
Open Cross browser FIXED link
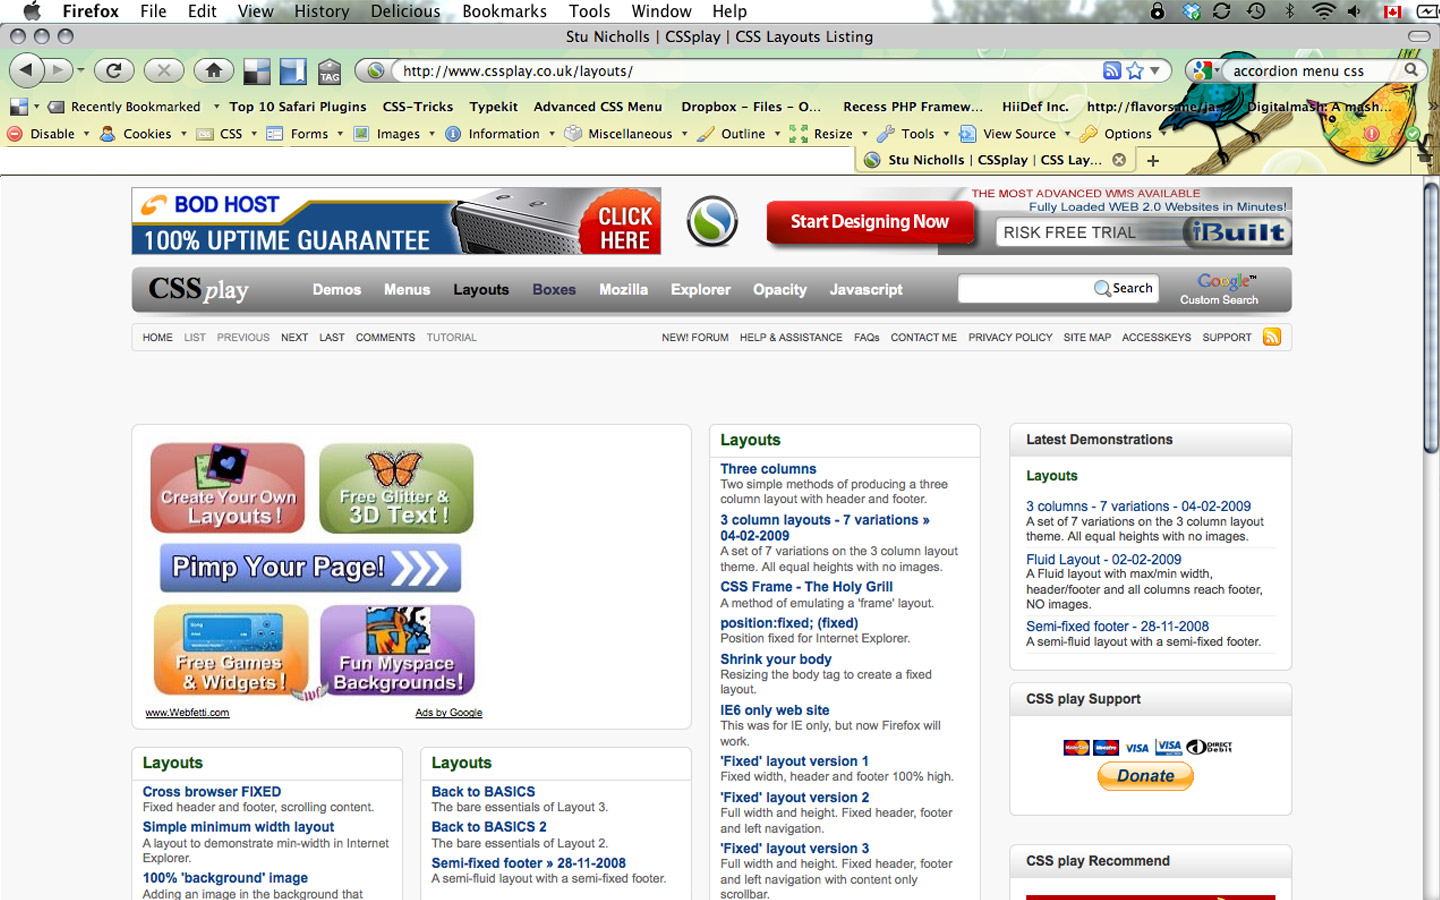tap(212, 792)
